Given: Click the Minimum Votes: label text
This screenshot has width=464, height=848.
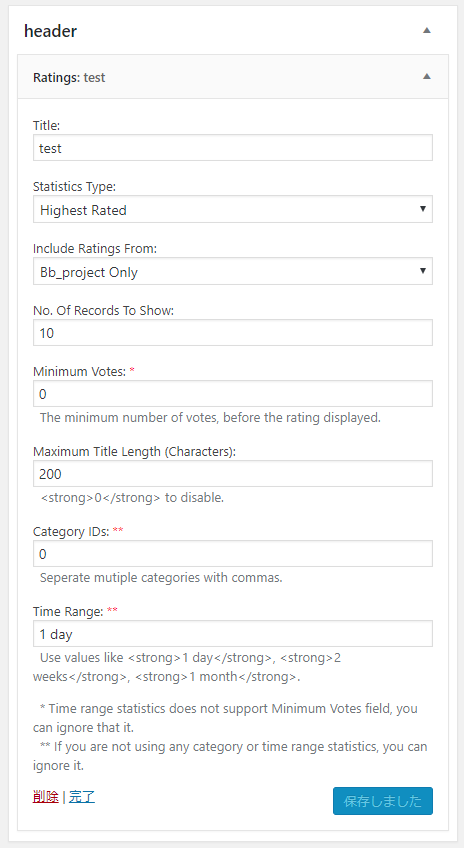Looking at the screenshot, I should coord(79,372).
